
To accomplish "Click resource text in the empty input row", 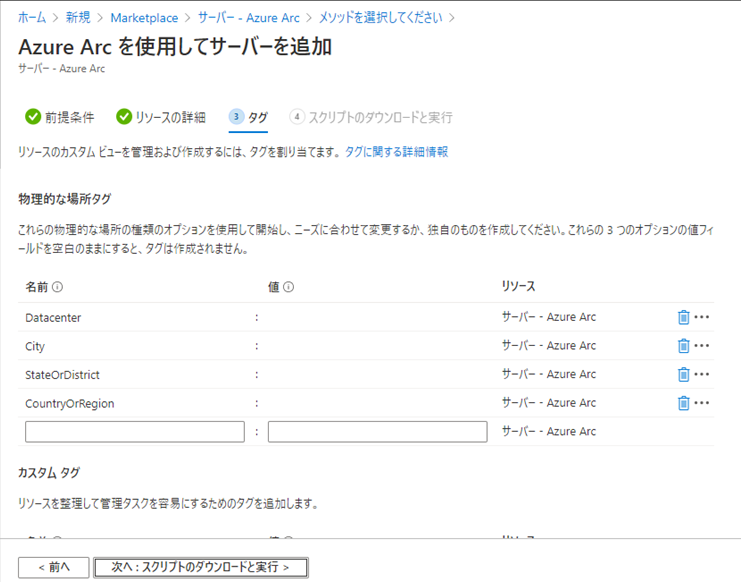I will (549, 431).
